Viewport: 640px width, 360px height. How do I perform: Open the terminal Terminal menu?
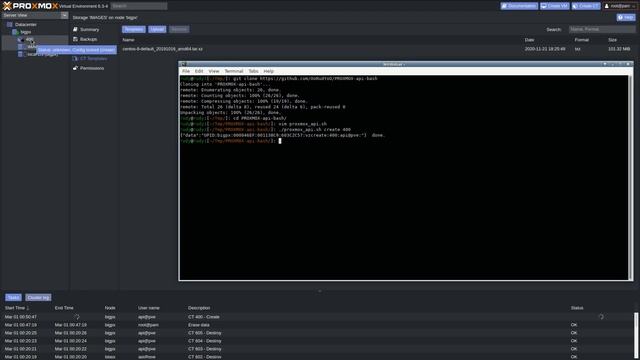point(234,71)
